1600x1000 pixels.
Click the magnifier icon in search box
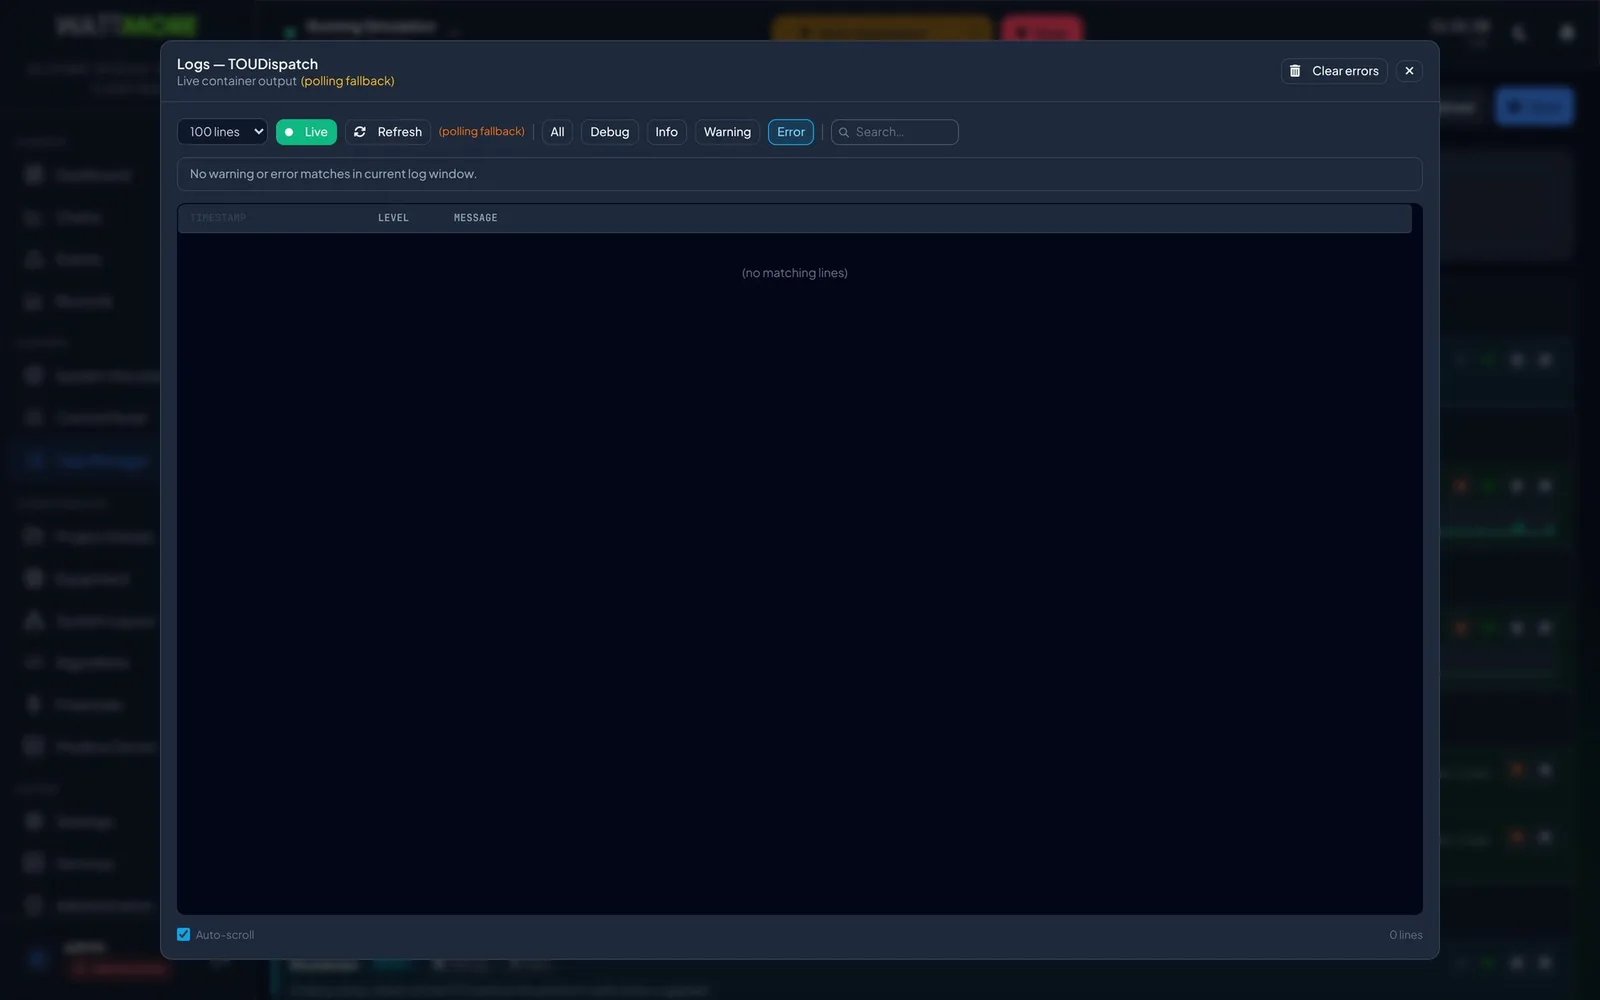tap(844, 132)
